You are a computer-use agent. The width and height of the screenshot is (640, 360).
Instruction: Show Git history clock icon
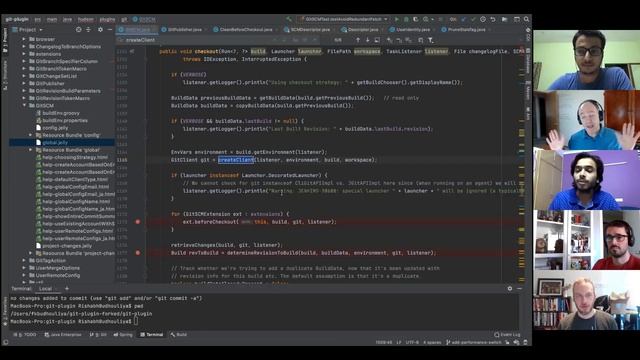click(483, 19)
